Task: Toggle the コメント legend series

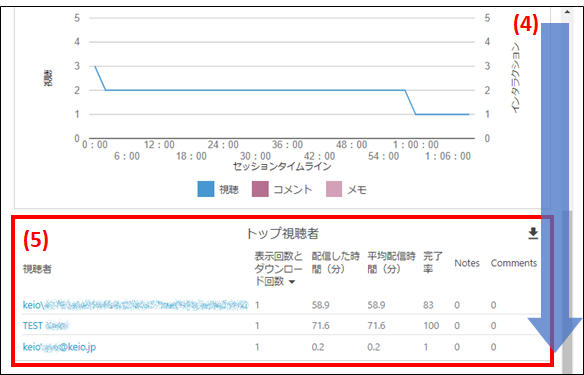Action: (x=282, y=189)
